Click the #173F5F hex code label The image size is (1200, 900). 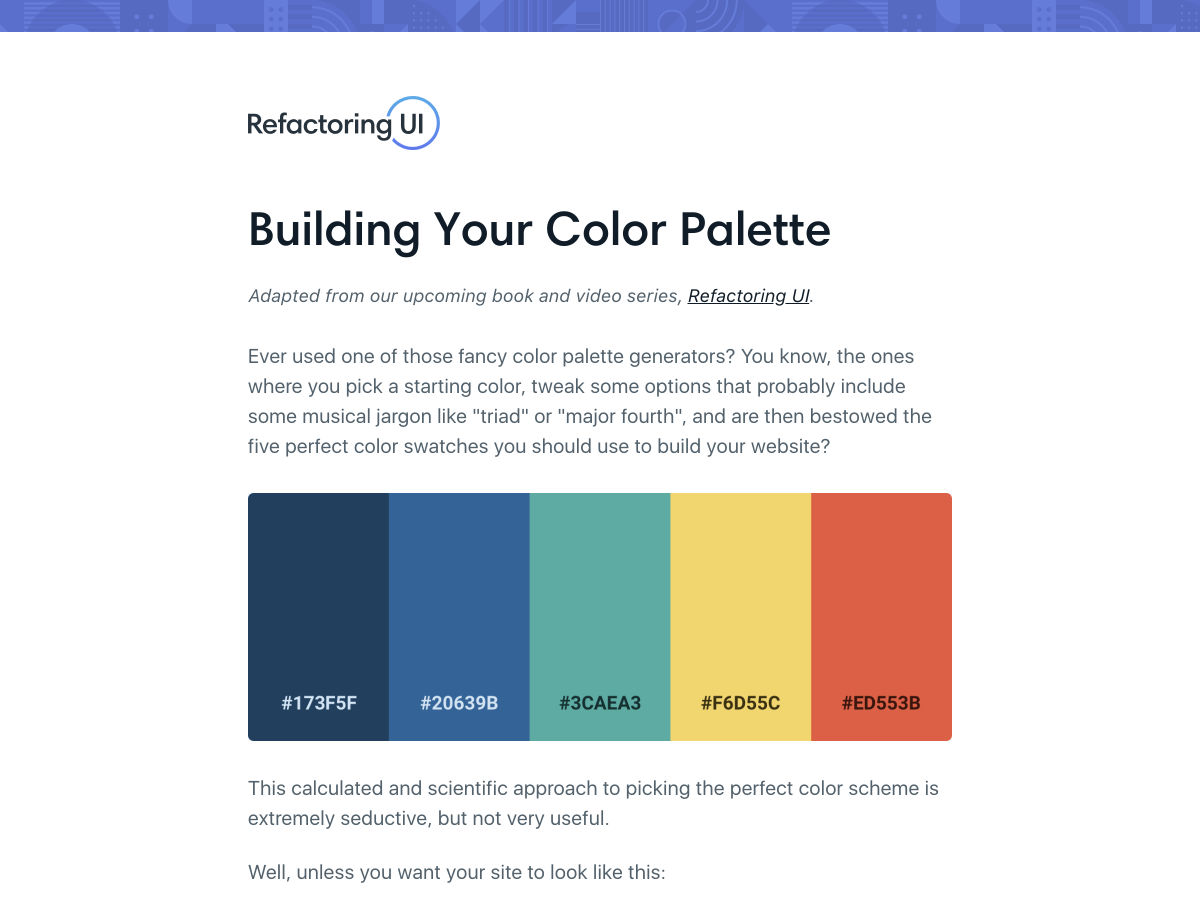click(x=319, y=703)
